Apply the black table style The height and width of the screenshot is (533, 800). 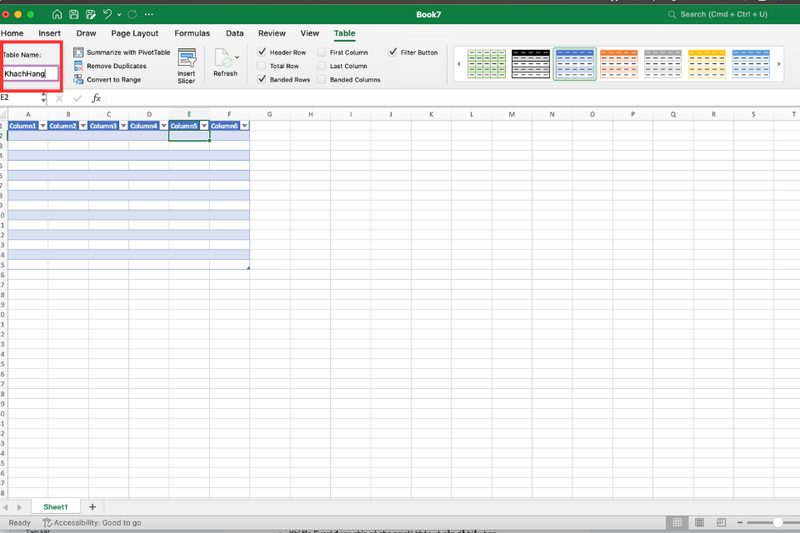pyautogui.click(x=531, y=64)
